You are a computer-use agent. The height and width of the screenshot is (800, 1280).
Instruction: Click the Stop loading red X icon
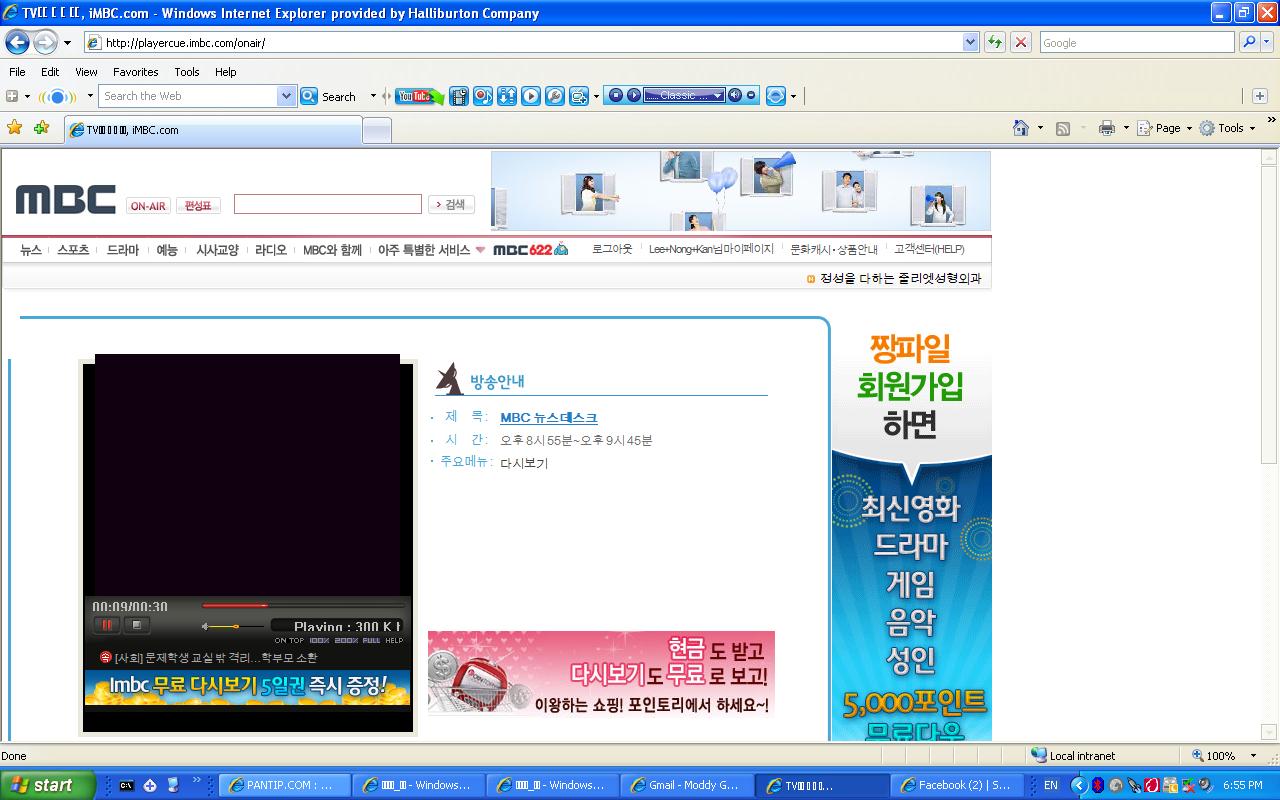click(1021, 42)
